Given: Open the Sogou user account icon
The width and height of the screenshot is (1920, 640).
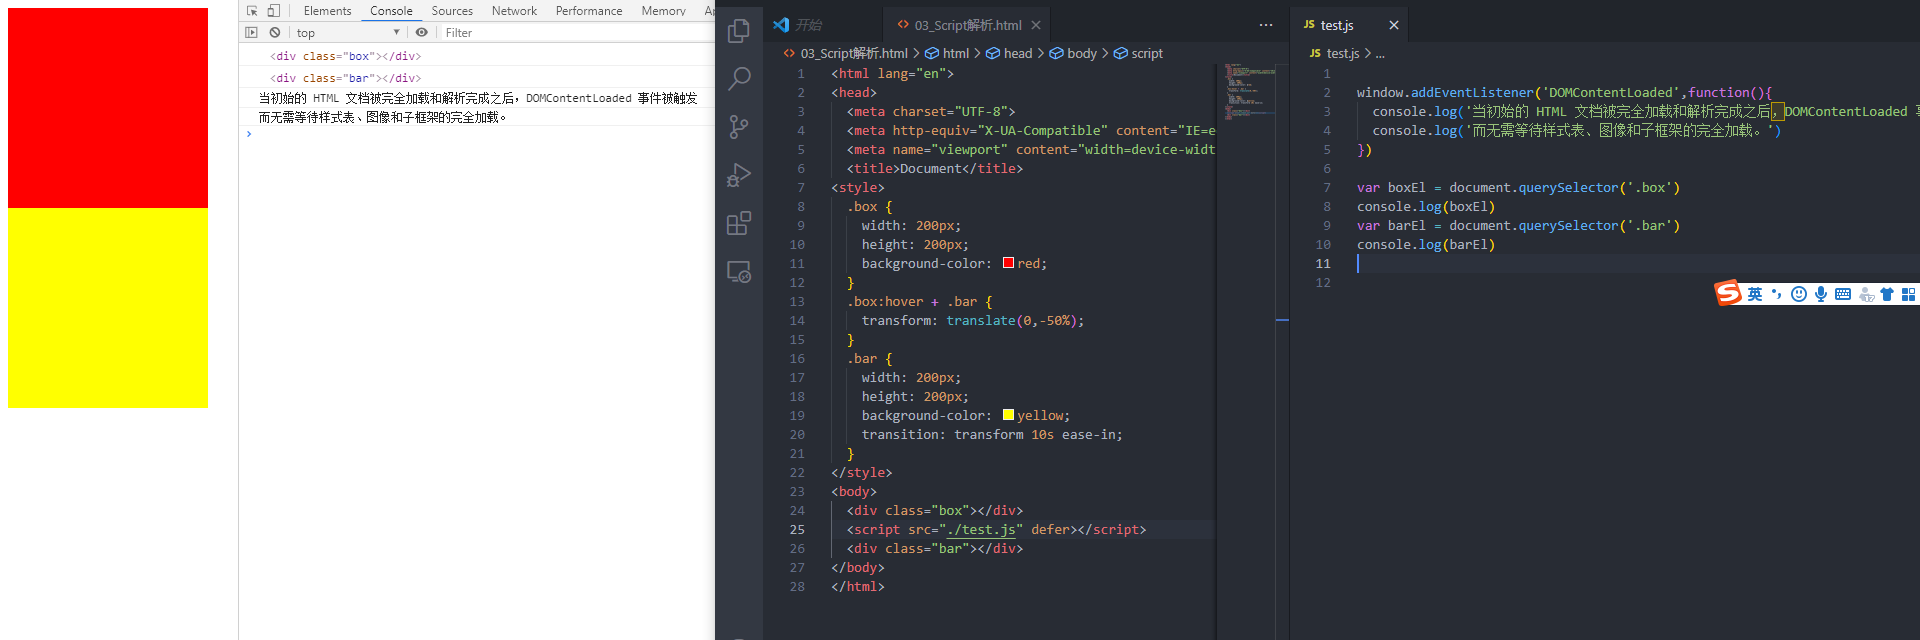Looking at the screenshot, I should 1866,294.
